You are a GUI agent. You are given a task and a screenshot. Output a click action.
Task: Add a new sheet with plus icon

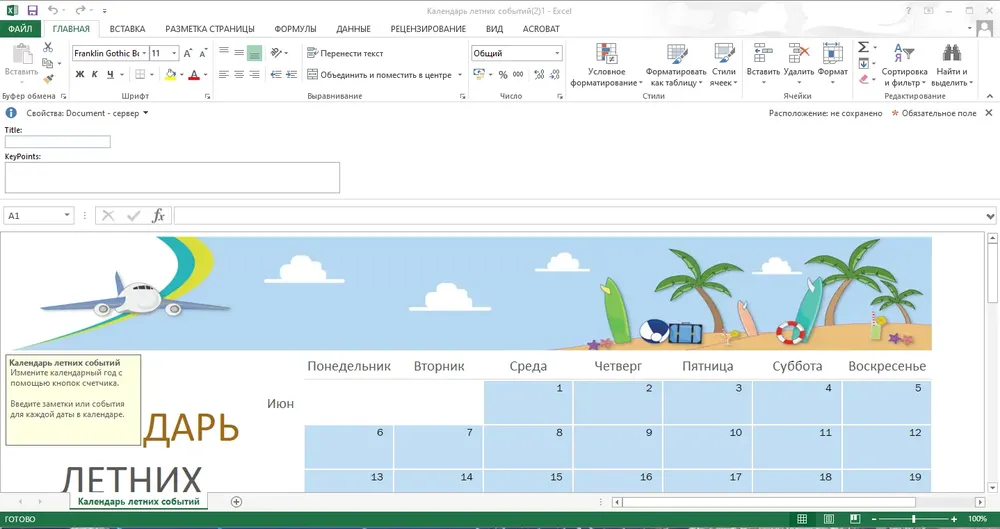(236, 502)
